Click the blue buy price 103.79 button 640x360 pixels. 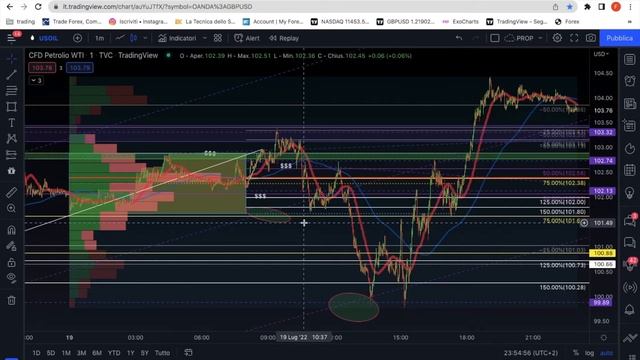click(x=80, y=68)
